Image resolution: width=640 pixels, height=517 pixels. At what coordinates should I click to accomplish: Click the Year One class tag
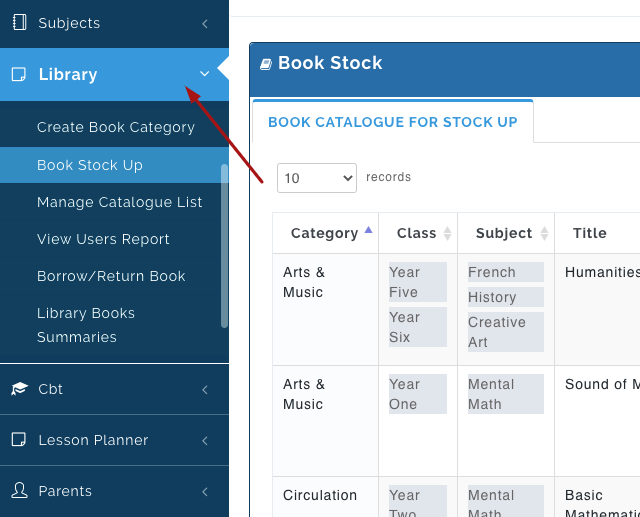[x=418, y=394]
